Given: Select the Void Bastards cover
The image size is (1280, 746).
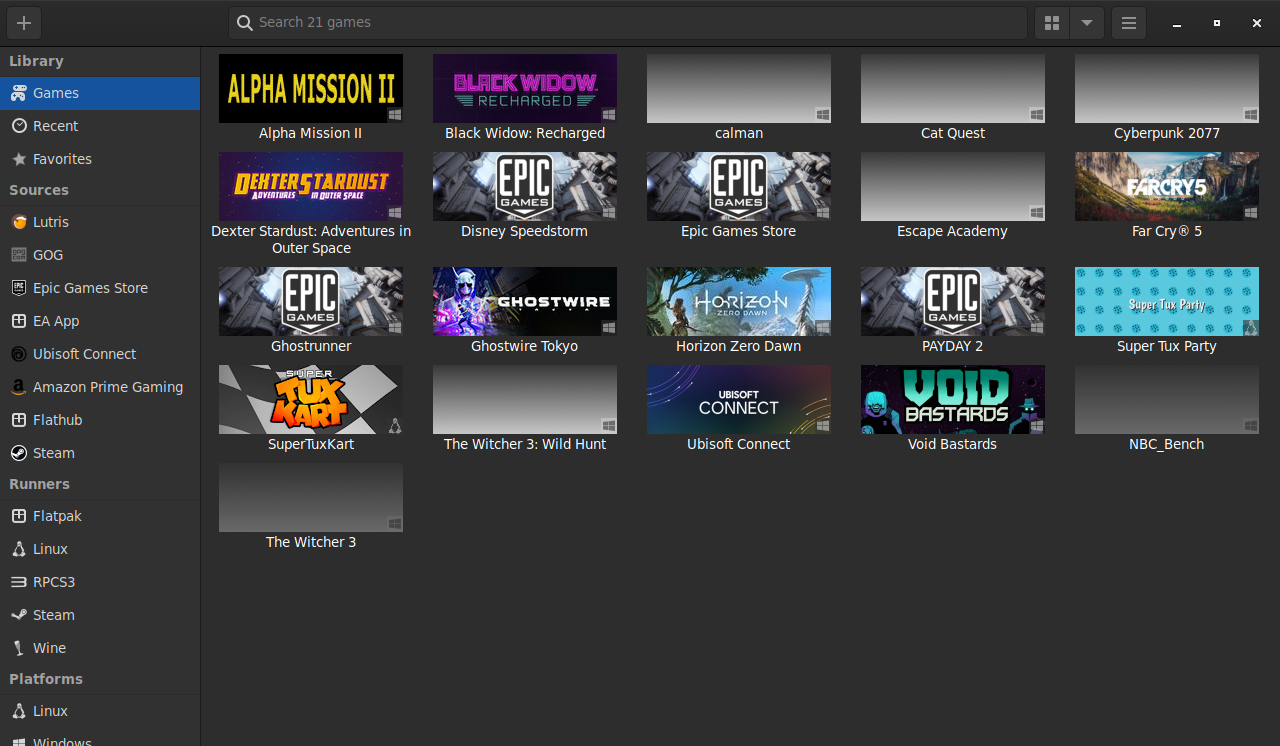Looking at the screenshot, I should [953, 399].
